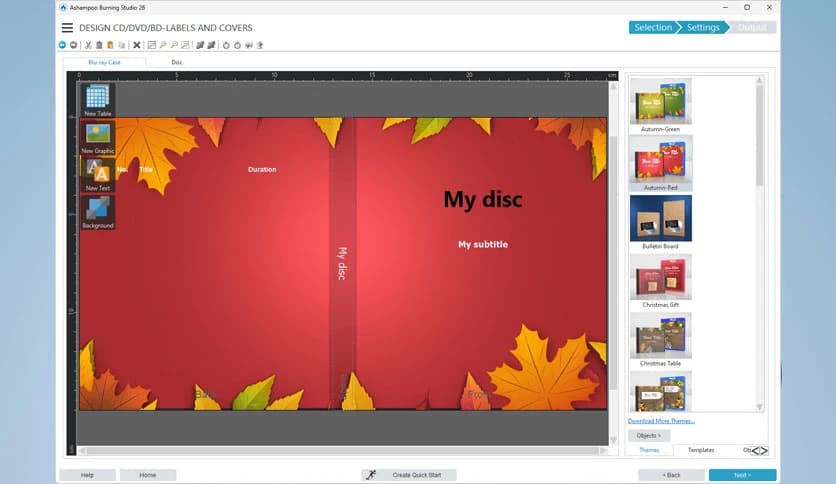Click the scissors cut icon

(88, 45)
